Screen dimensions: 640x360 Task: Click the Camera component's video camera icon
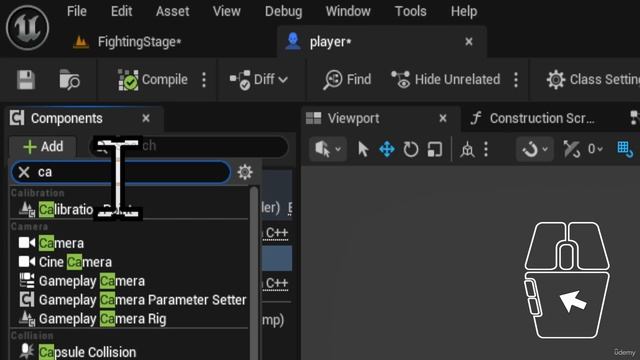coord(27,243)
